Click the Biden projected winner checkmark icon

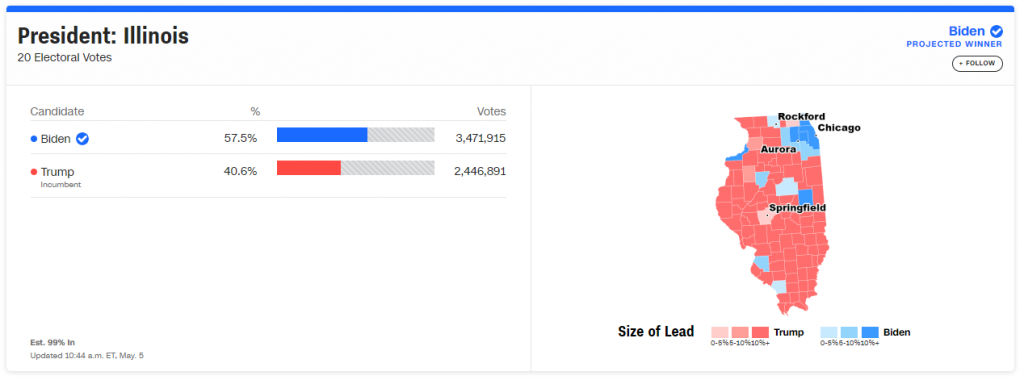click(996, 31)
